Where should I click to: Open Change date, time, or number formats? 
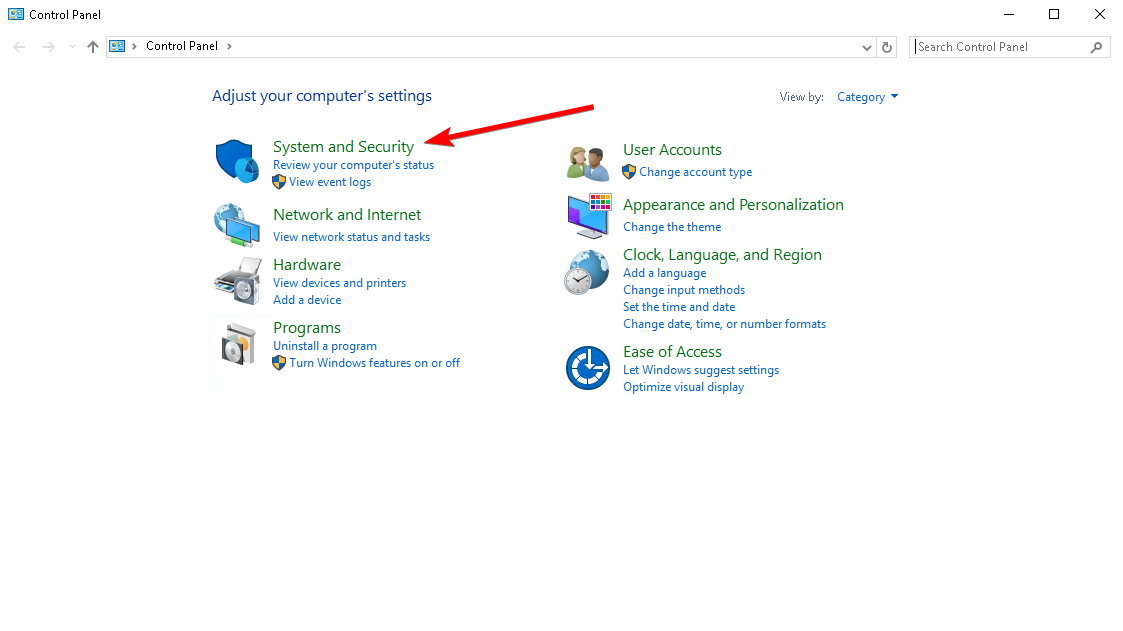725,323
